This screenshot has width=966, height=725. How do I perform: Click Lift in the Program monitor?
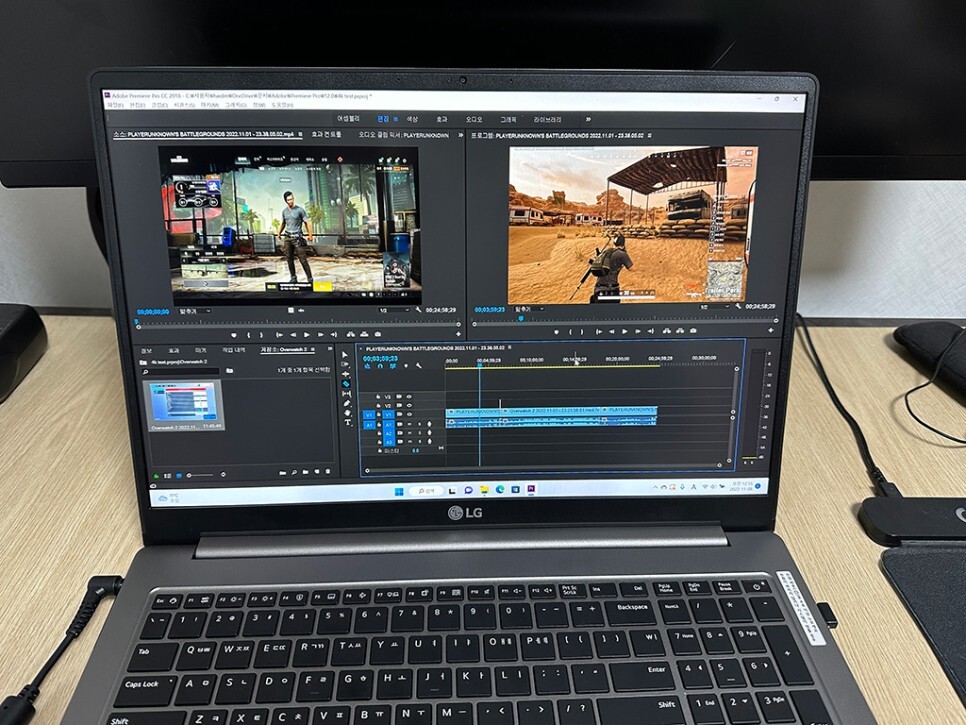click(667, 331)
